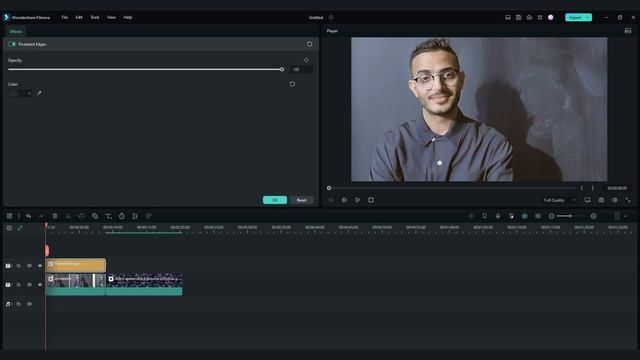640x360 pixels.
Task: Click the fullscreen expand icon in player
Action: pos(628,200)
